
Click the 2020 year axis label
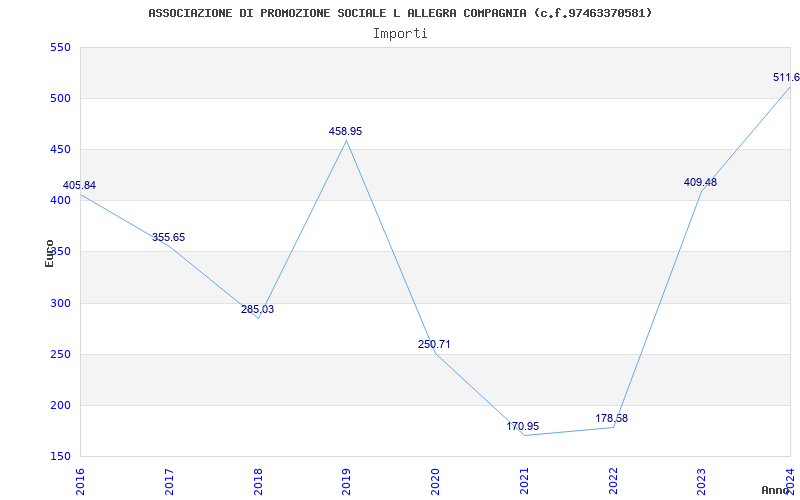[x=435, y=481]
